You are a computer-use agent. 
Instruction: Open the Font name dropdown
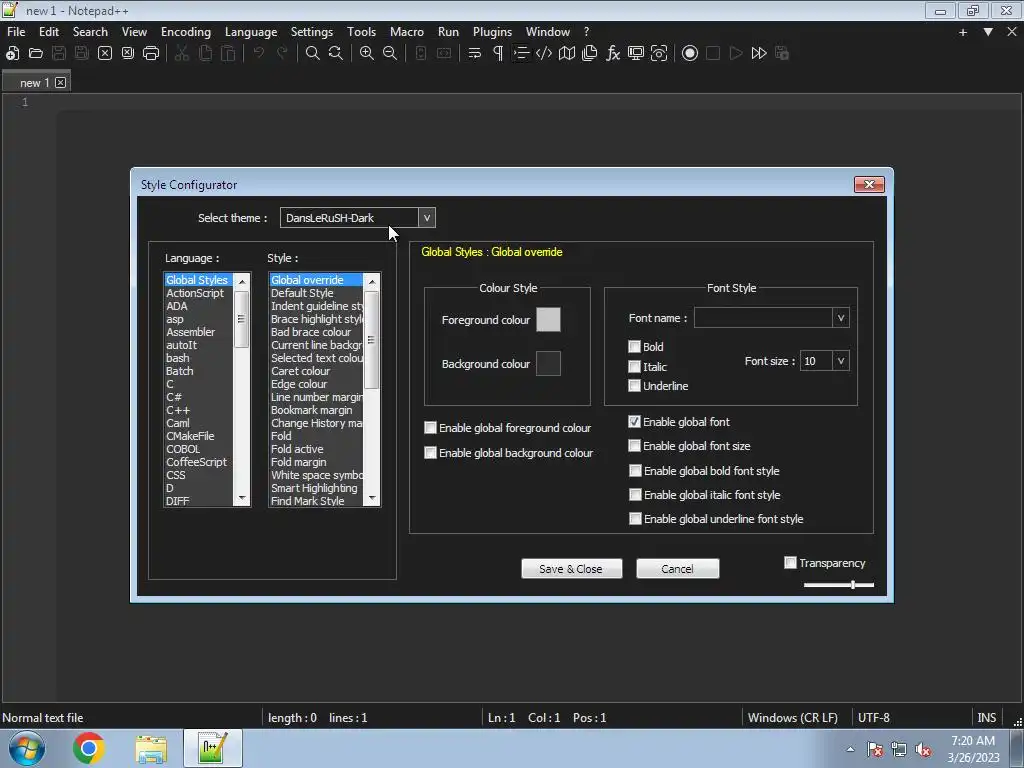tap(840, 318)
